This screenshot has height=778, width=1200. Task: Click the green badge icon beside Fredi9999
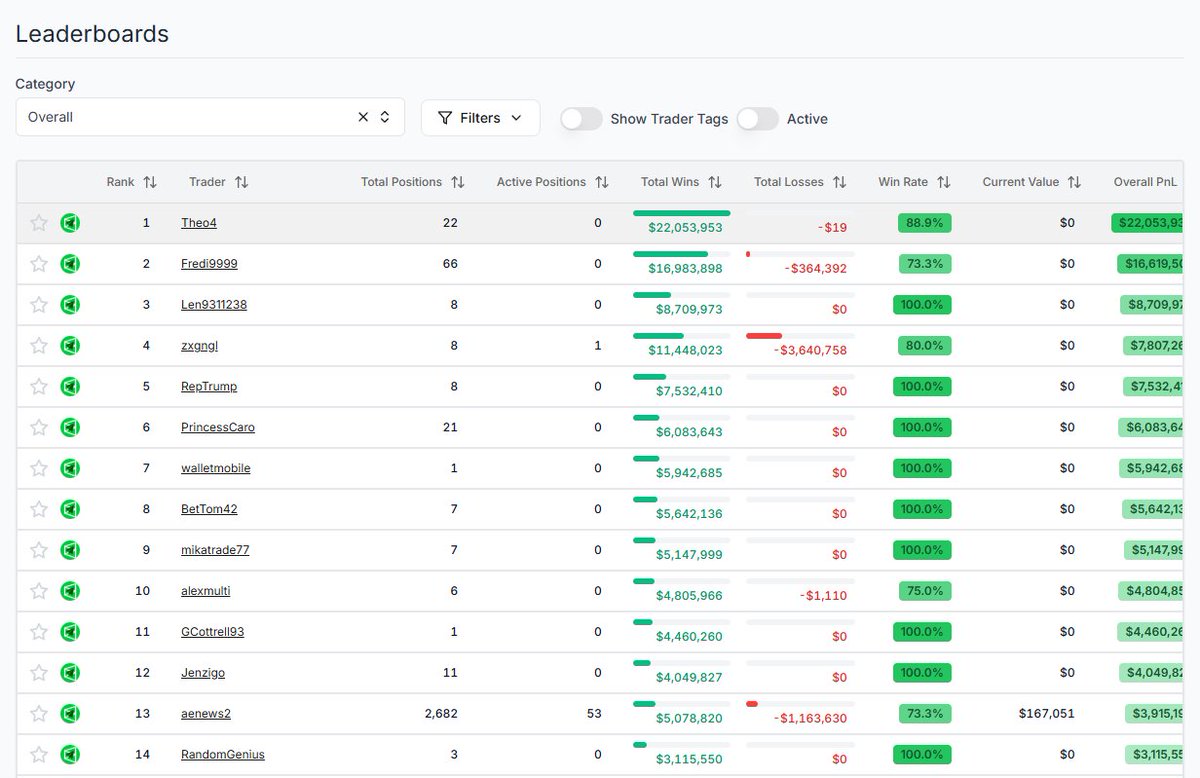(70, 264)
